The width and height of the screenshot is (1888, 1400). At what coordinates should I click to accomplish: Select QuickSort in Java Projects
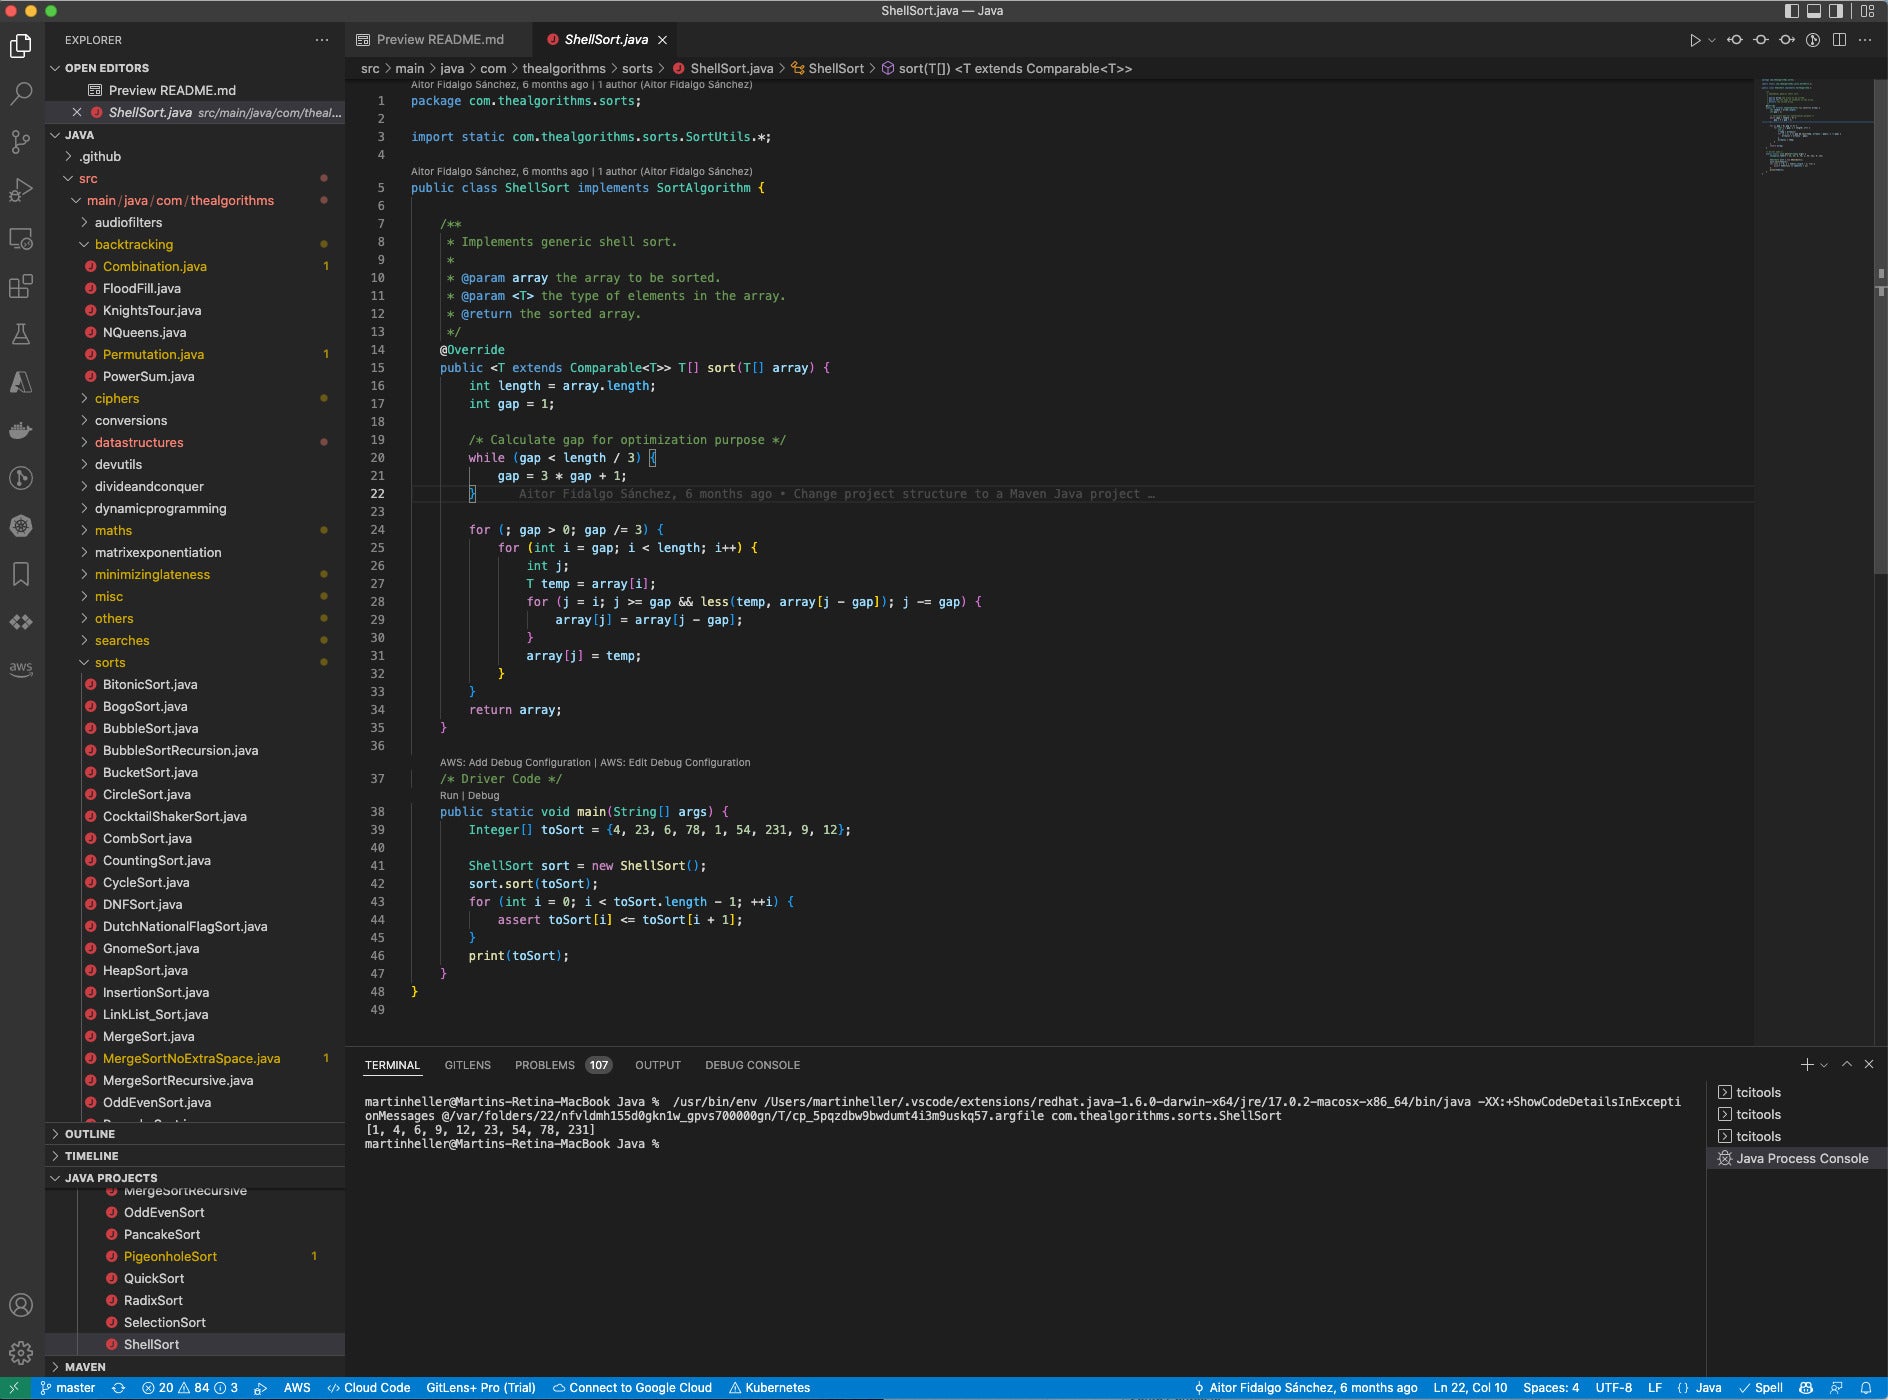pyautogui.click(x=154, y=1278)
